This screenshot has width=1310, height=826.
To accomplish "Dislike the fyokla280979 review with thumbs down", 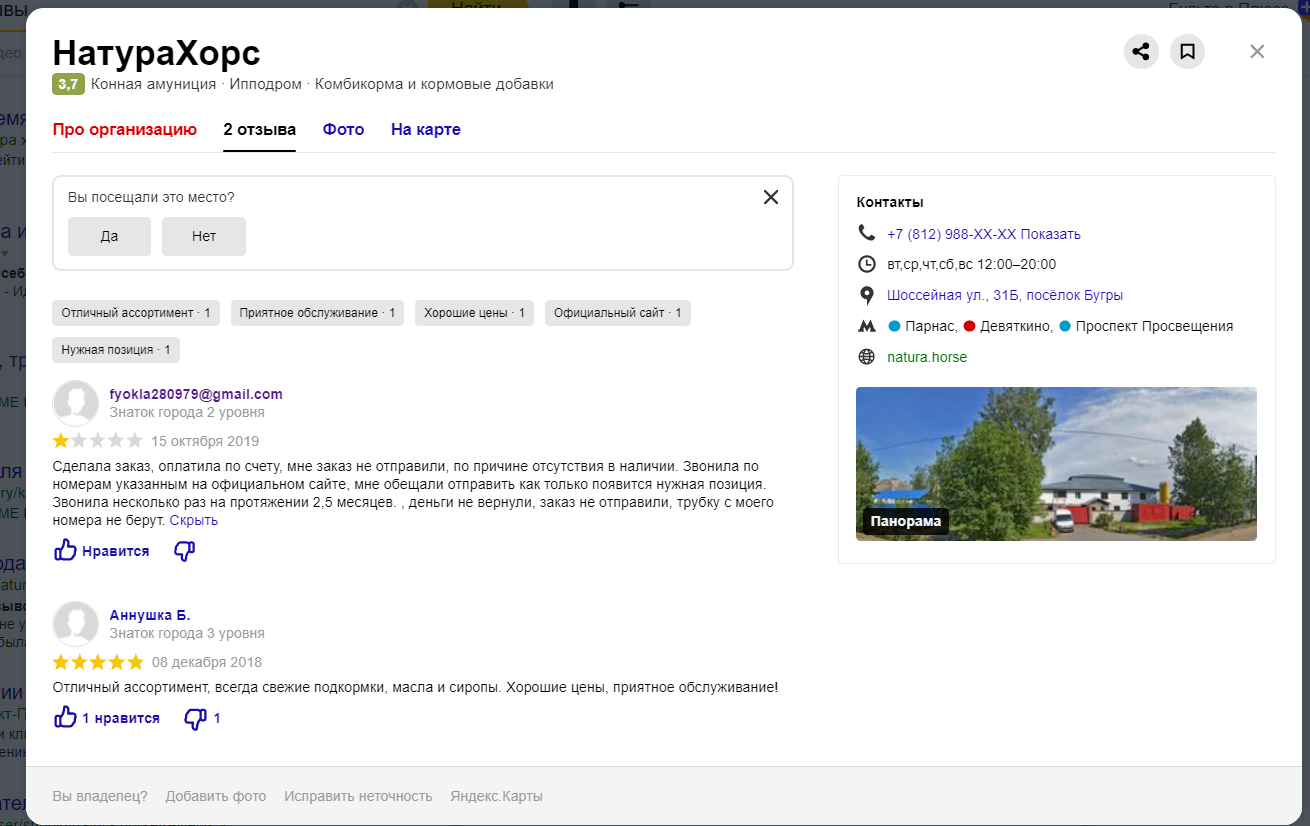I will (184, 551).
